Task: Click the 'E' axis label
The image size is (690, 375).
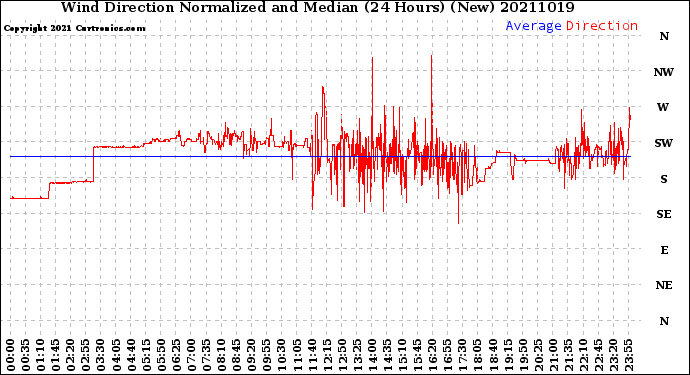Action: point(664,250)
